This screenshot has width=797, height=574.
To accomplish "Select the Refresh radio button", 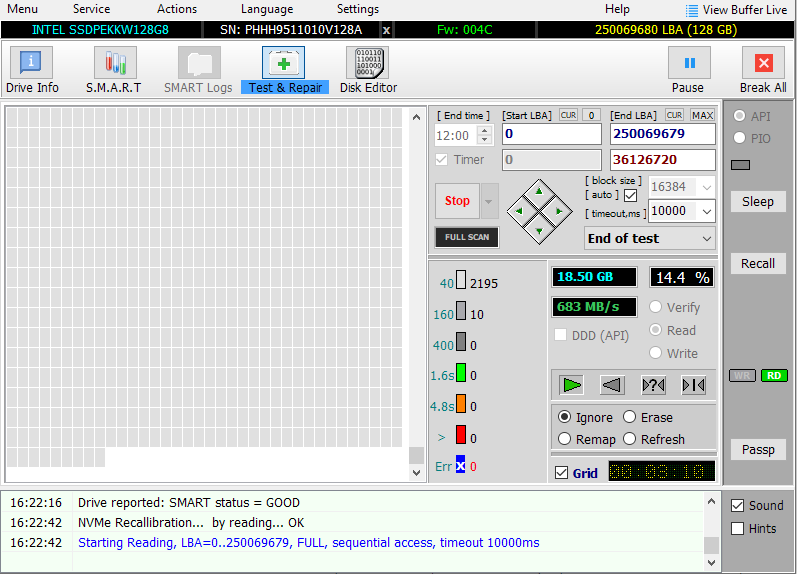I will 629,439.
